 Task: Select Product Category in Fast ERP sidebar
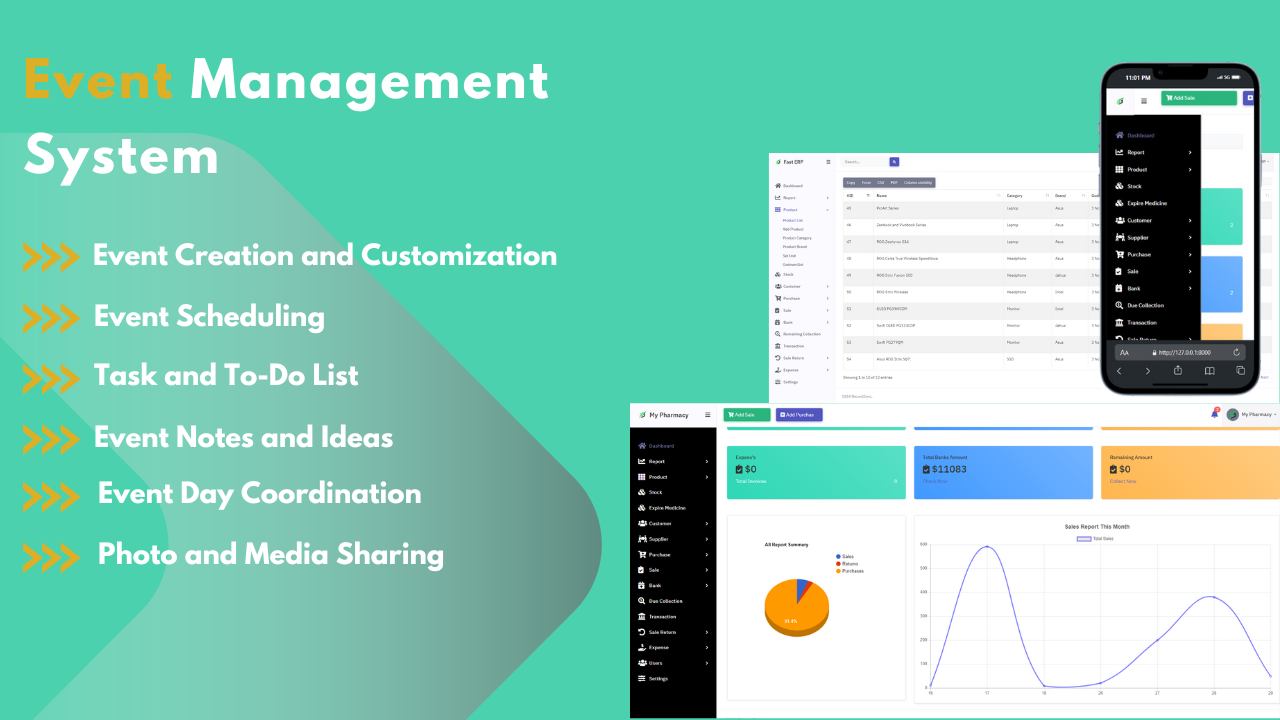(797, 237)
